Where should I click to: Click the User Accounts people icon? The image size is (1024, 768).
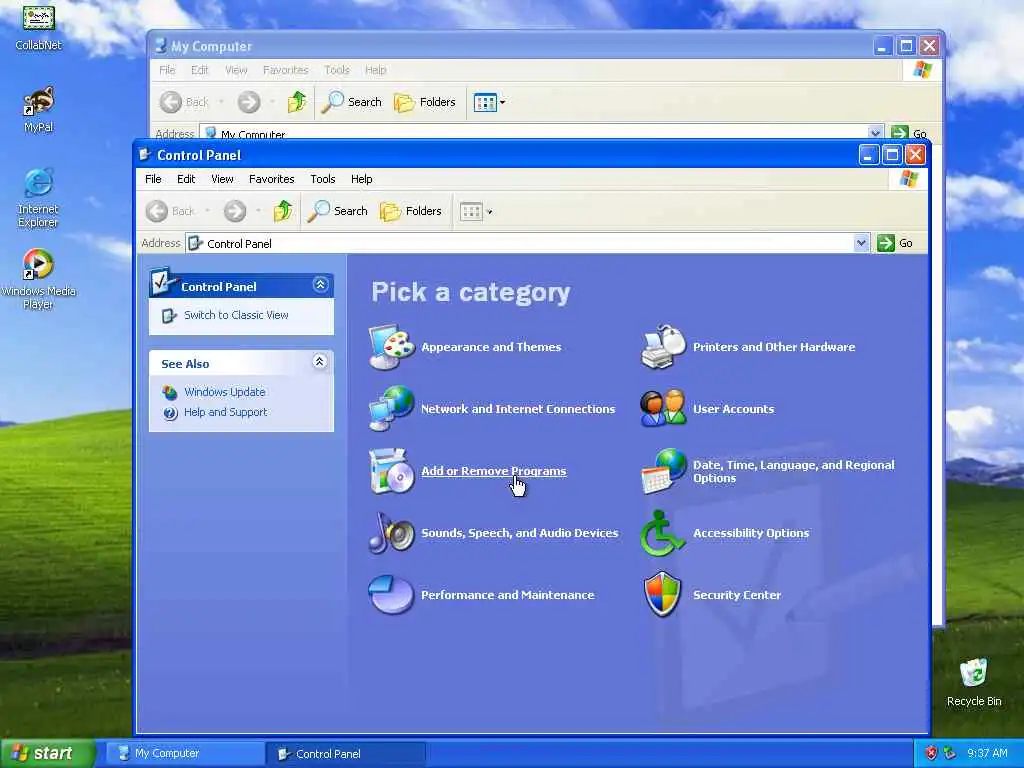663,409
